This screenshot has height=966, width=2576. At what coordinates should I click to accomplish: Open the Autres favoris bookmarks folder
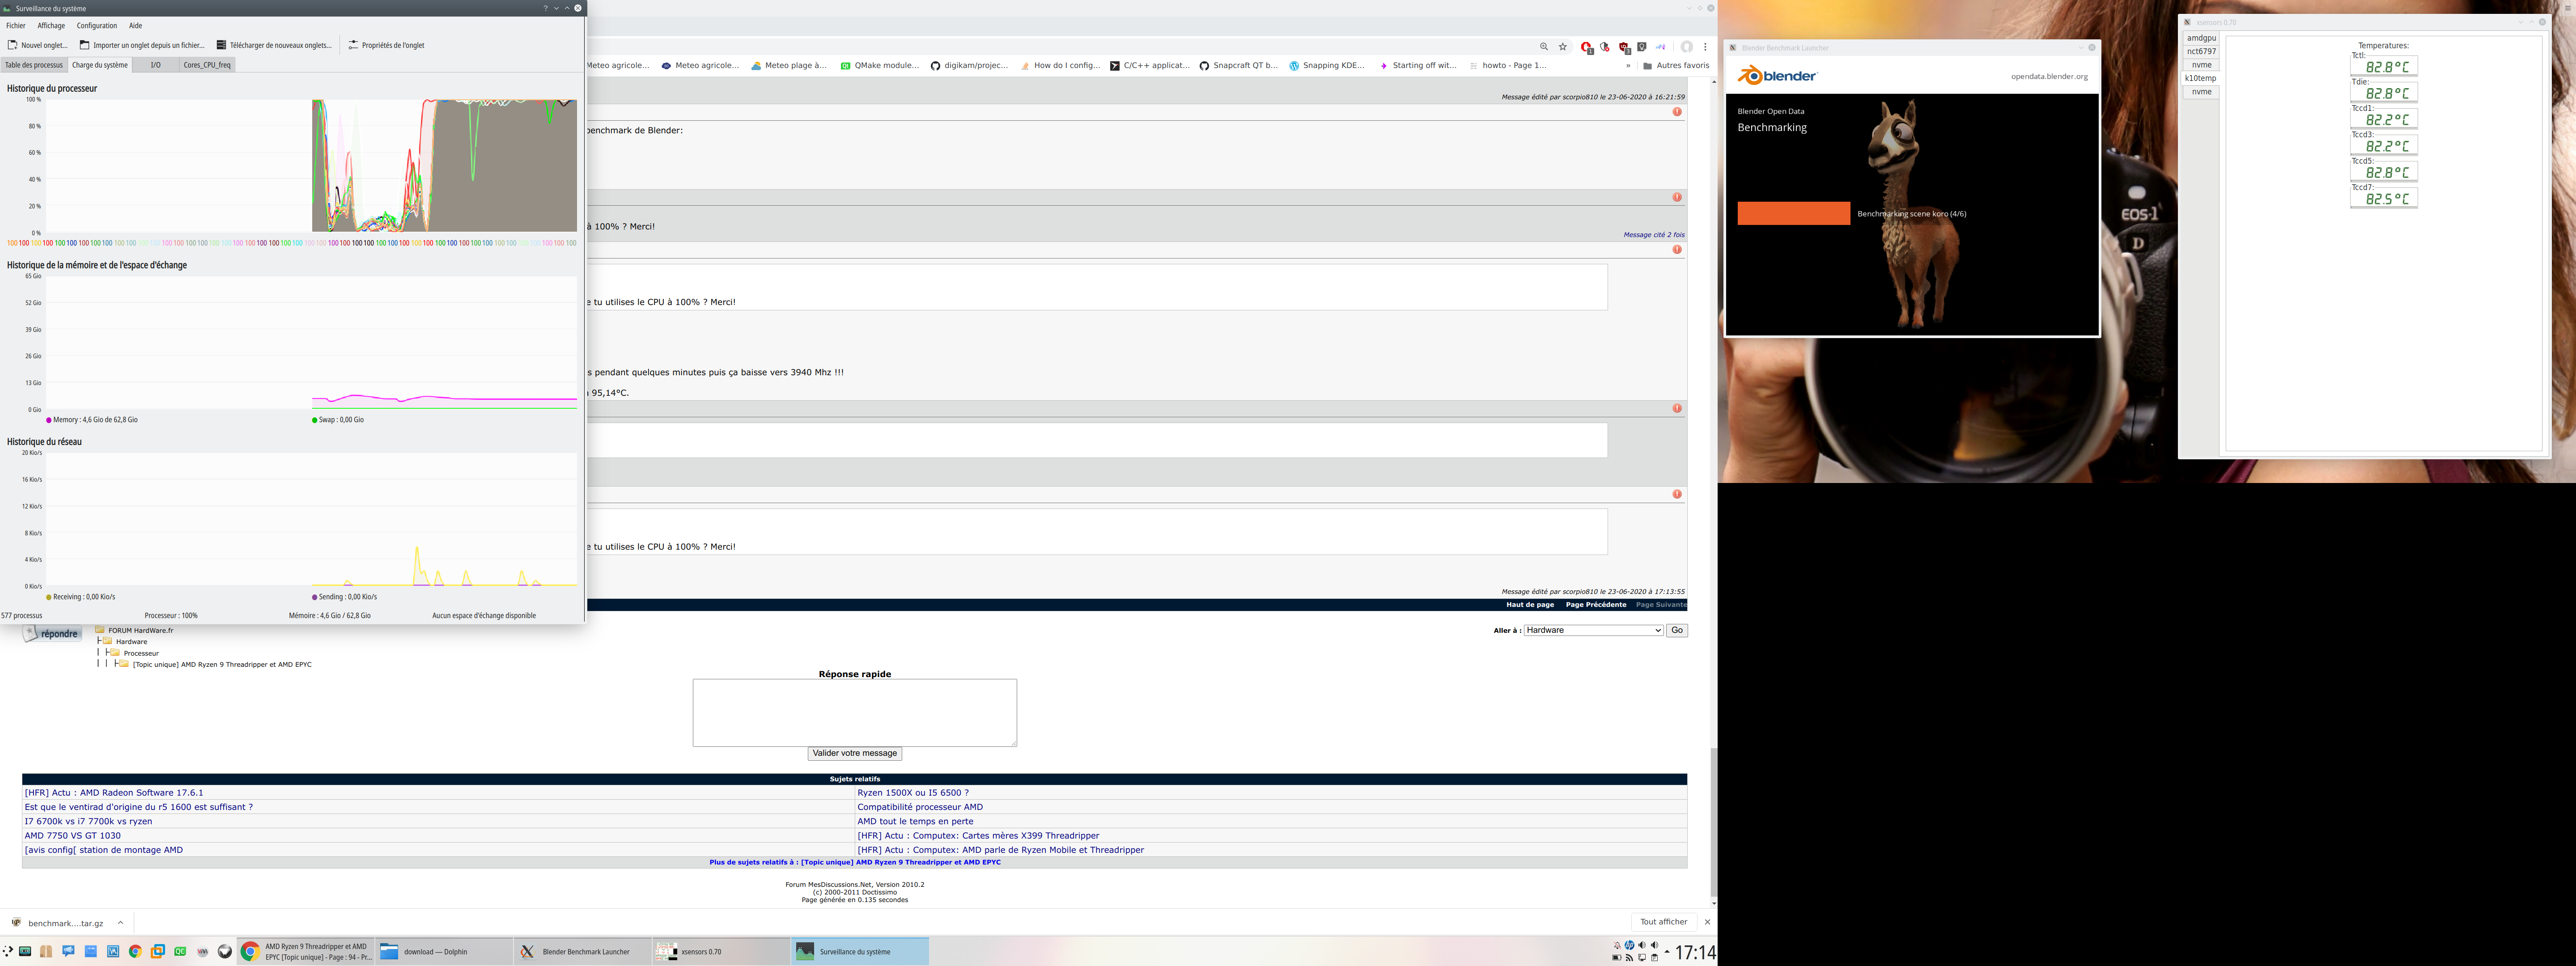[1676, 66]
